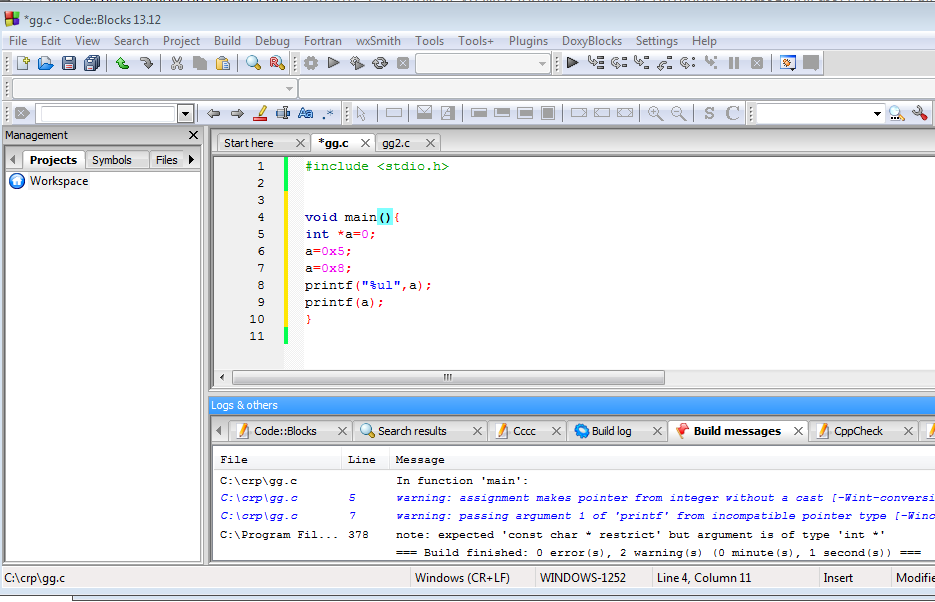Open the symbols search combo dropdown
Screen dimensions: 935x602
[x=877, y=113]
